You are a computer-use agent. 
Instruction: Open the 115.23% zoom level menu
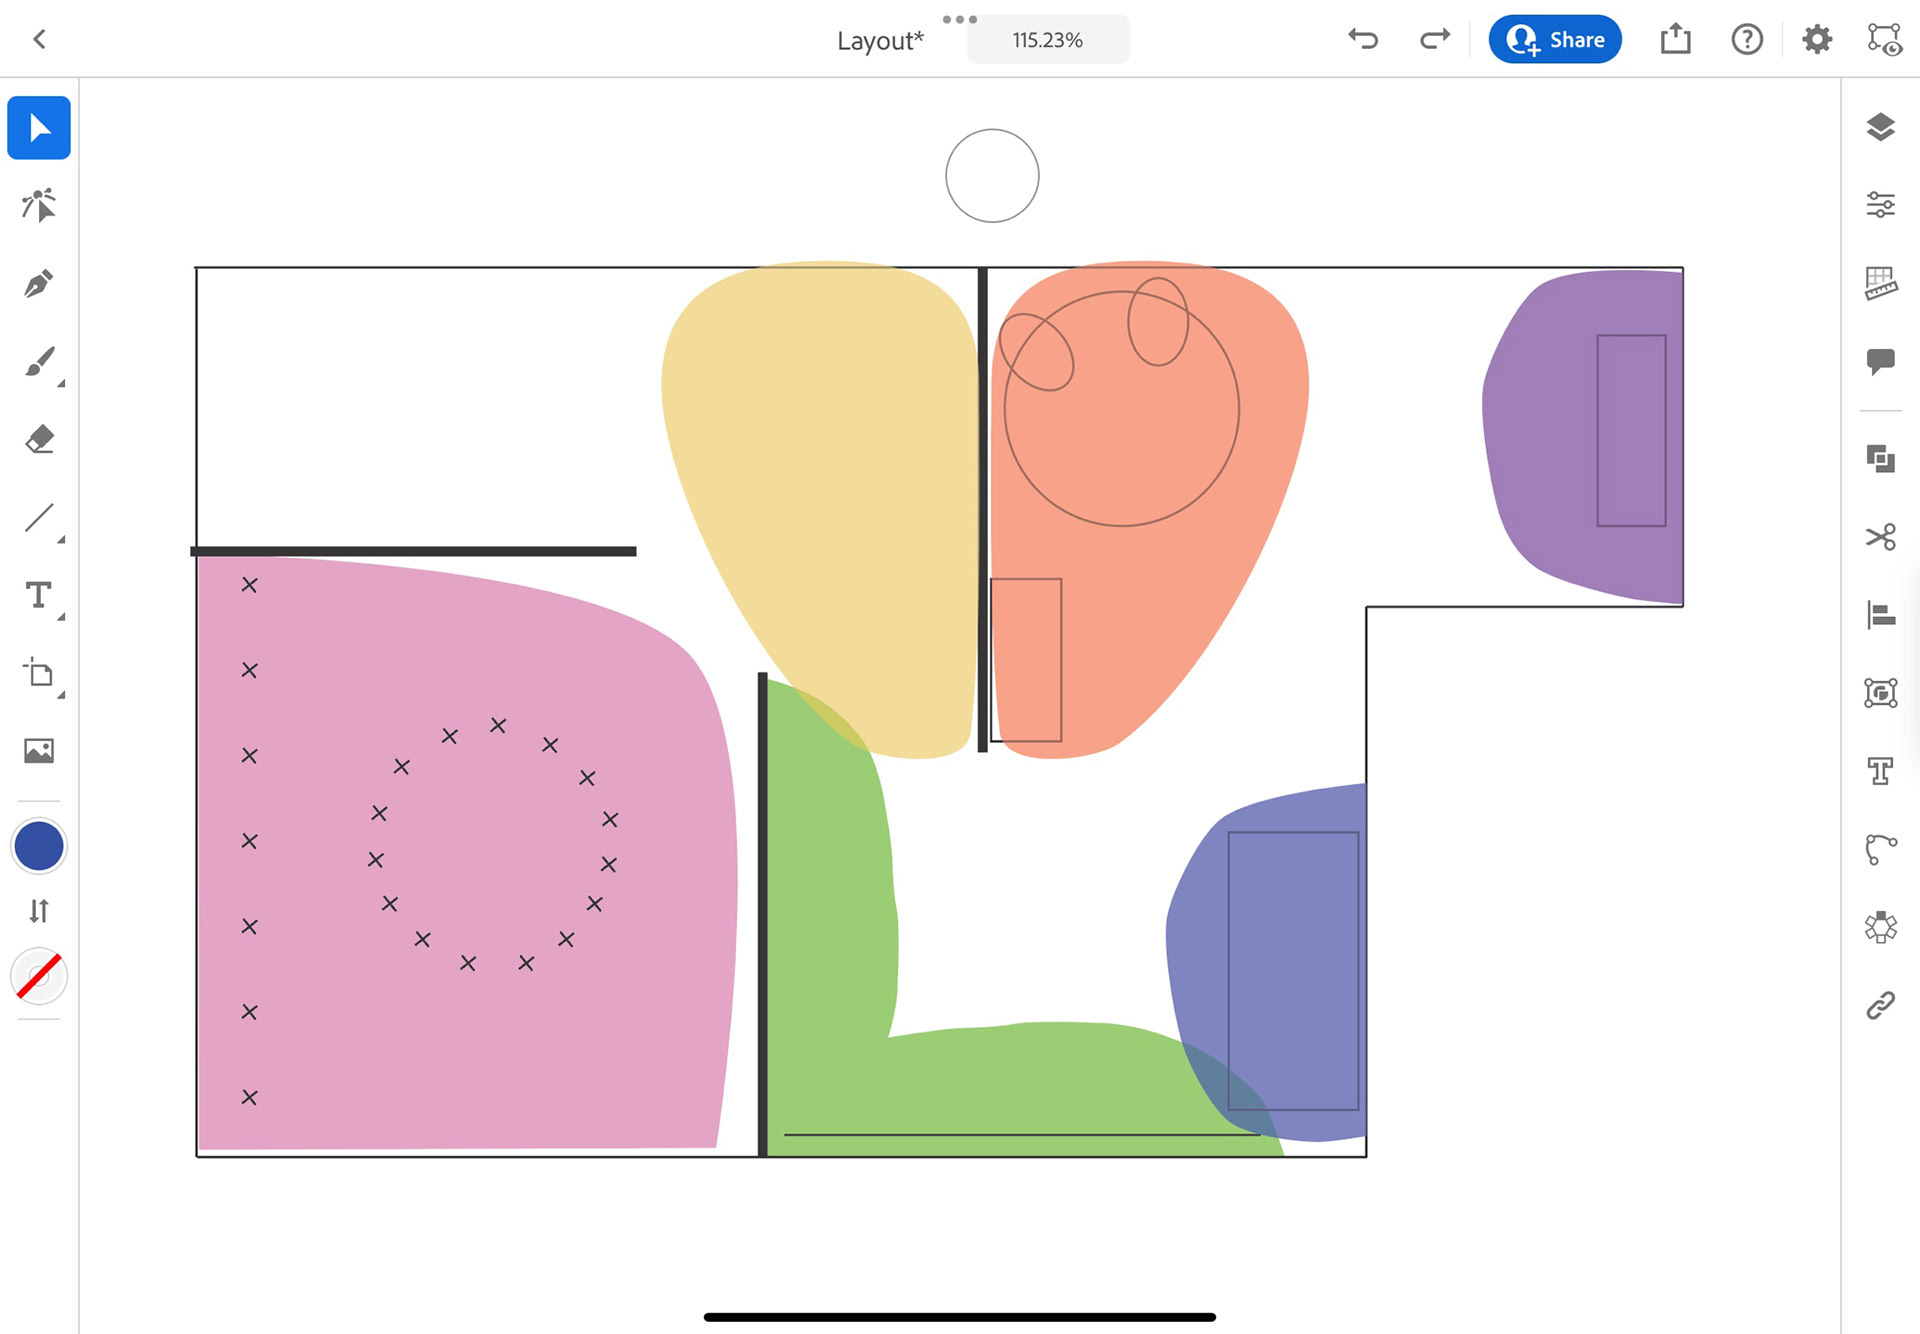click(x=1047, y=40)
